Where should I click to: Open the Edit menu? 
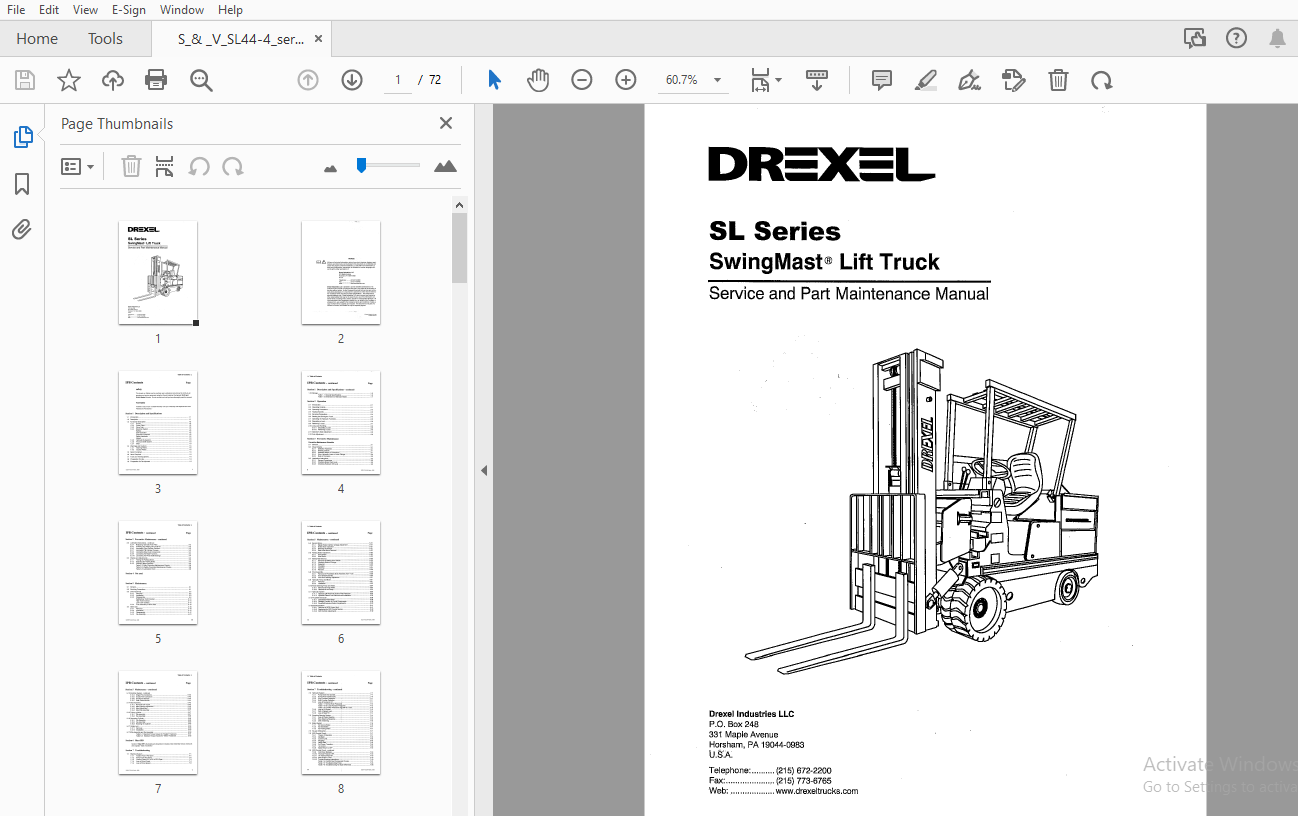(48, 9)
